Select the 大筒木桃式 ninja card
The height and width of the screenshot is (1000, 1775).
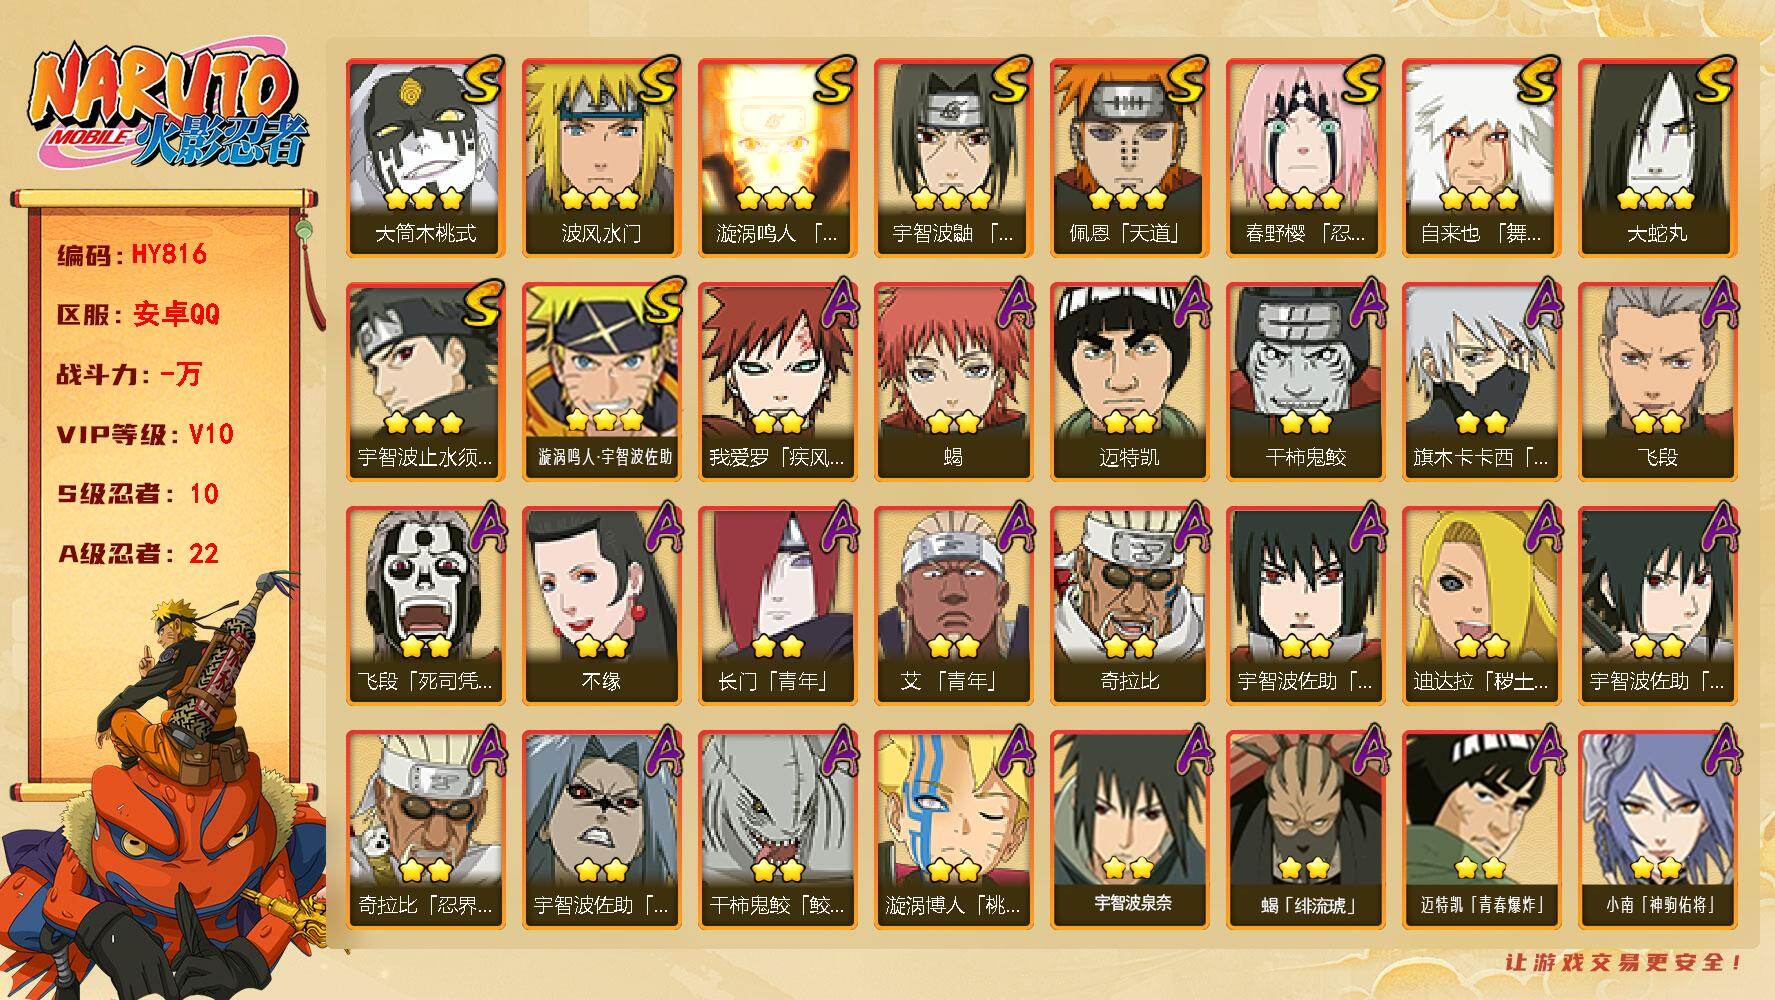pyautogui.click(x=425, y=158)
